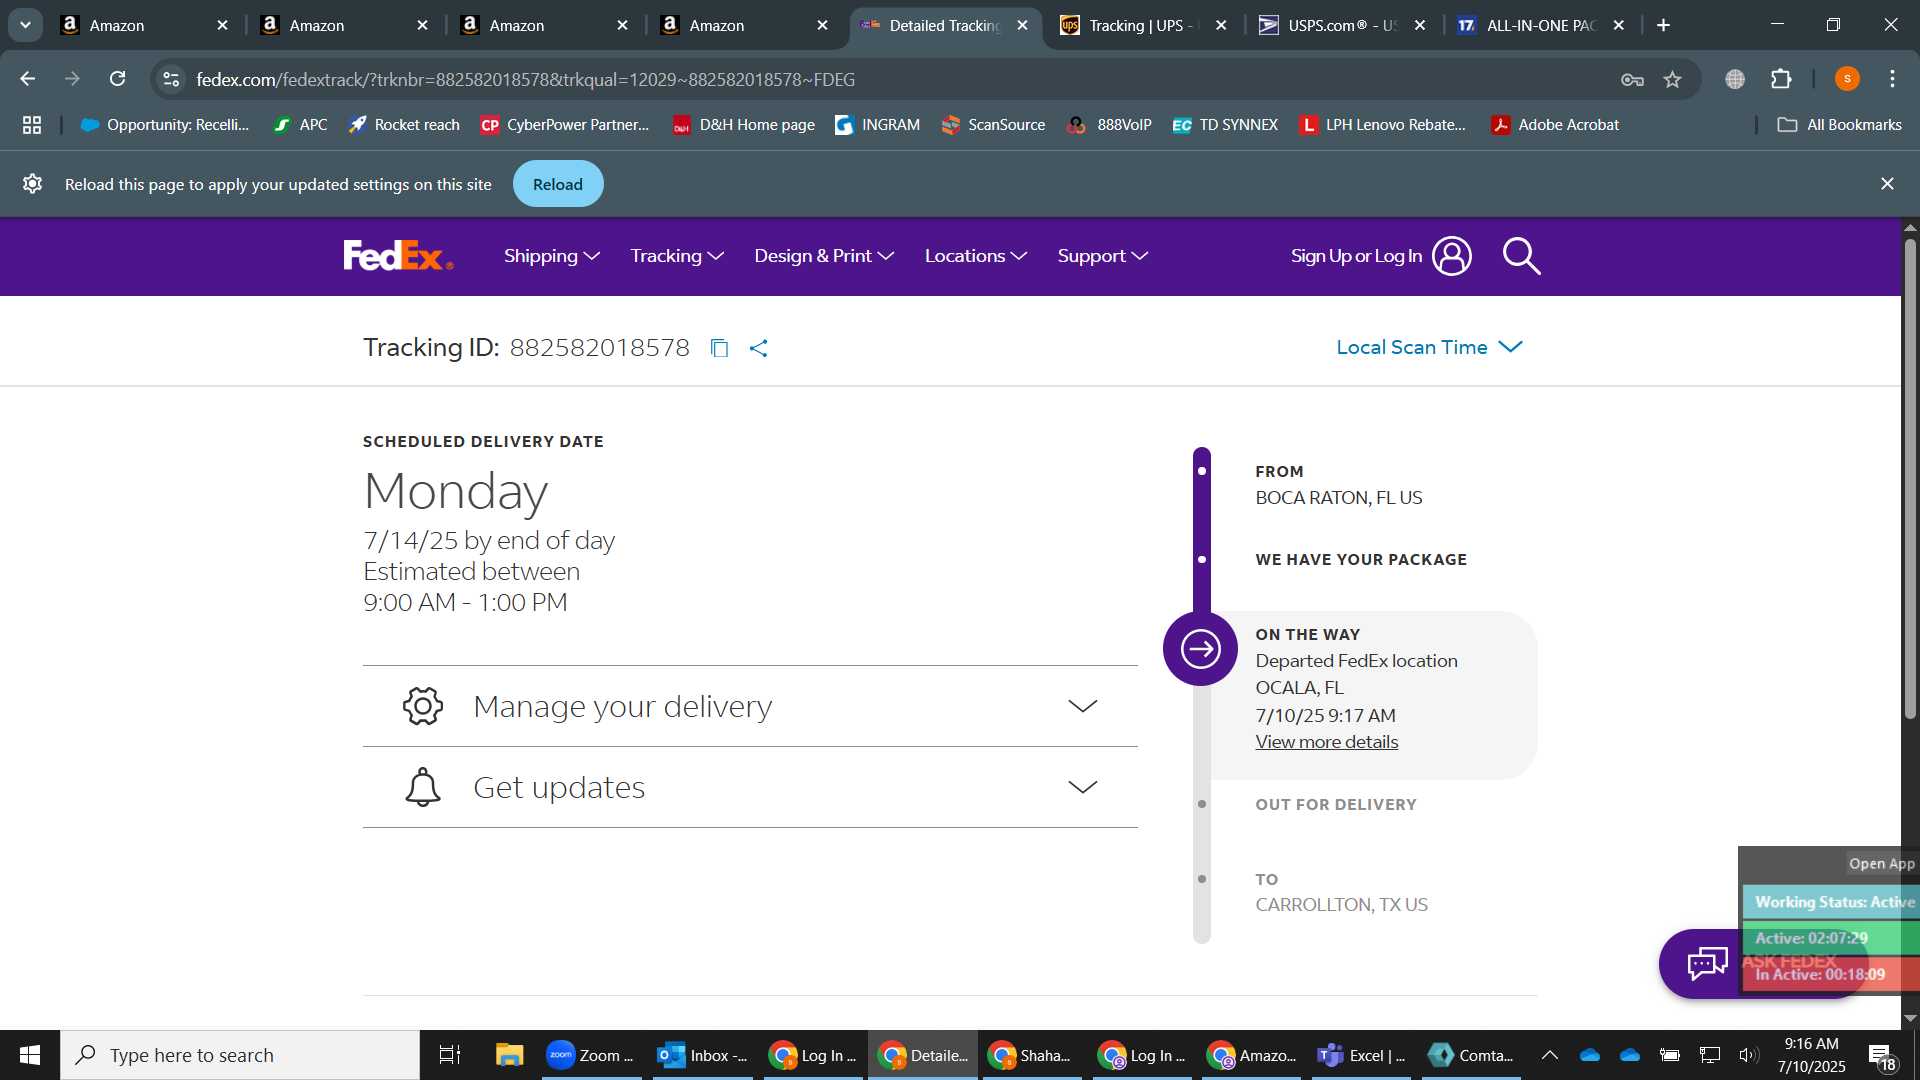Open File Explorer from the taskbar
The height and width of the screenshot is (1080, 1920).
509,1055
